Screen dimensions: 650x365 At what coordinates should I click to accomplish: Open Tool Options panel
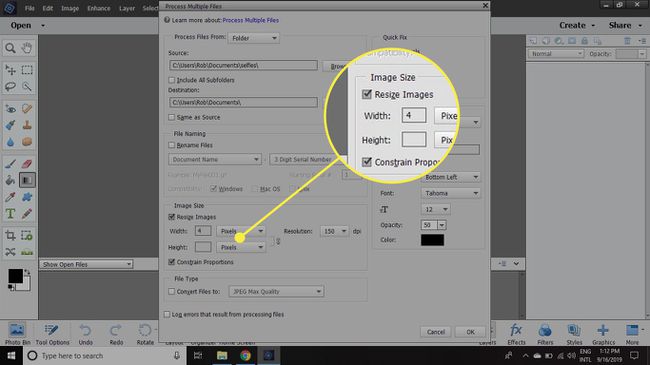tap(52, 334)
